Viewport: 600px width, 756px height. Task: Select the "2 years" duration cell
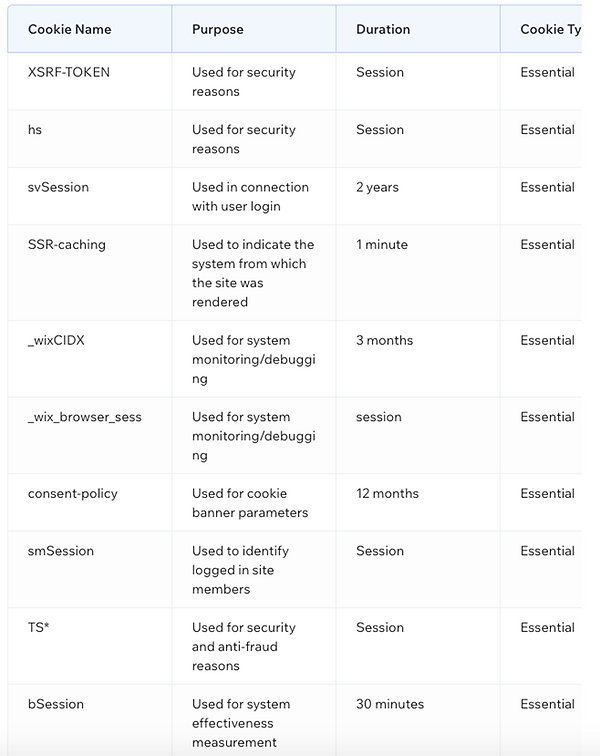click(377, 187)
